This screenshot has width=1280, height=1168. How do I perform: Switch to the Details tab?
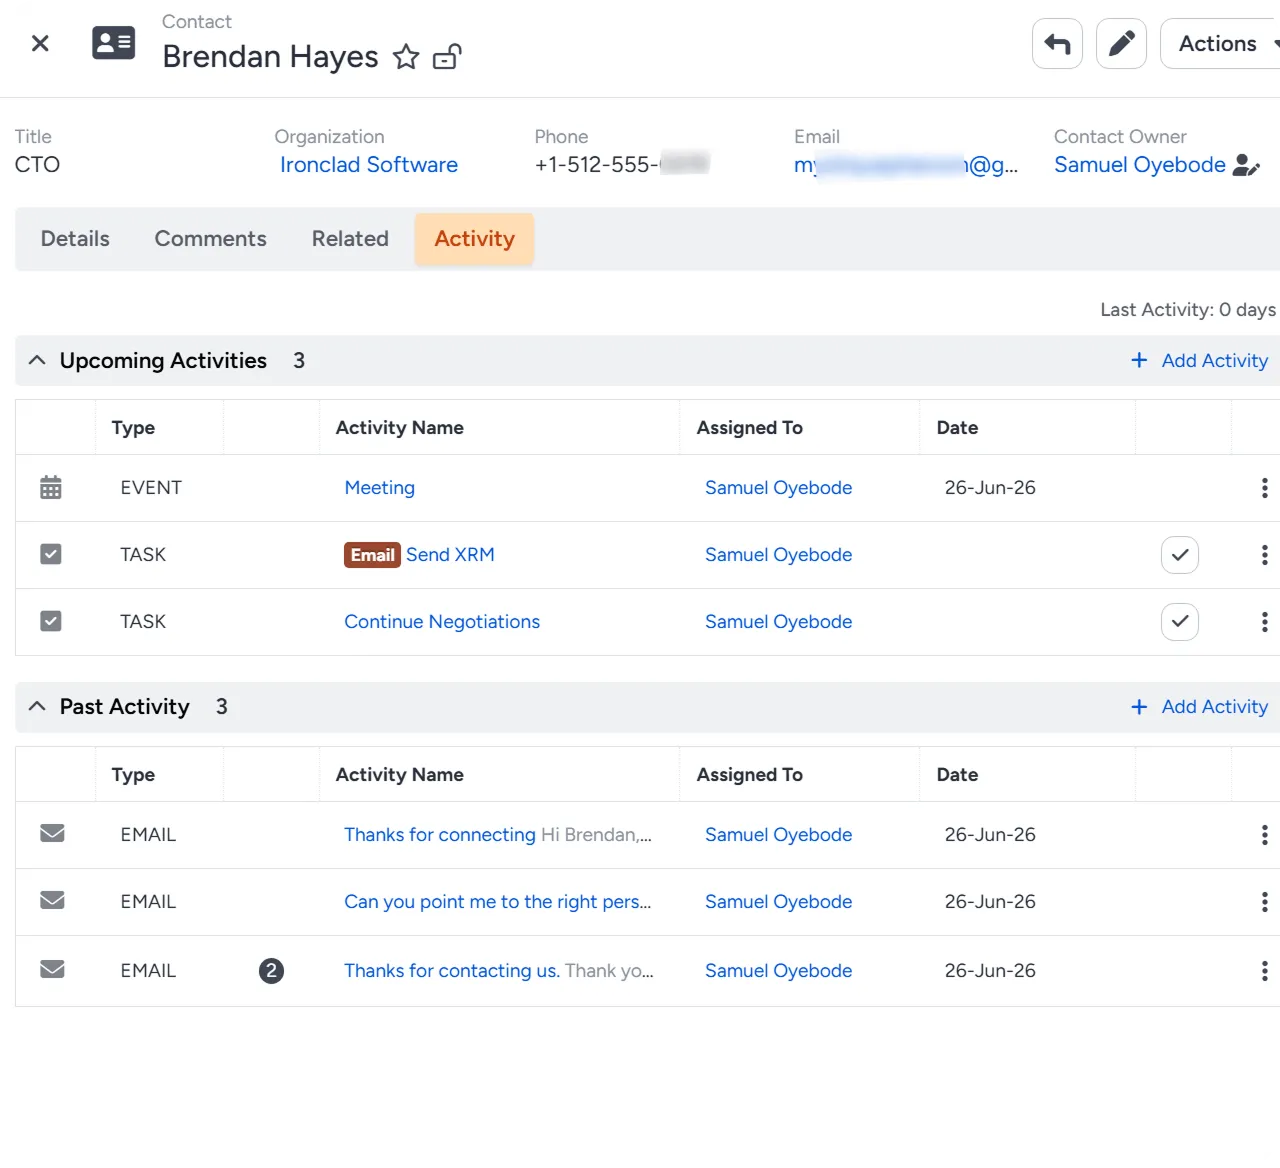tap(75, 239)
